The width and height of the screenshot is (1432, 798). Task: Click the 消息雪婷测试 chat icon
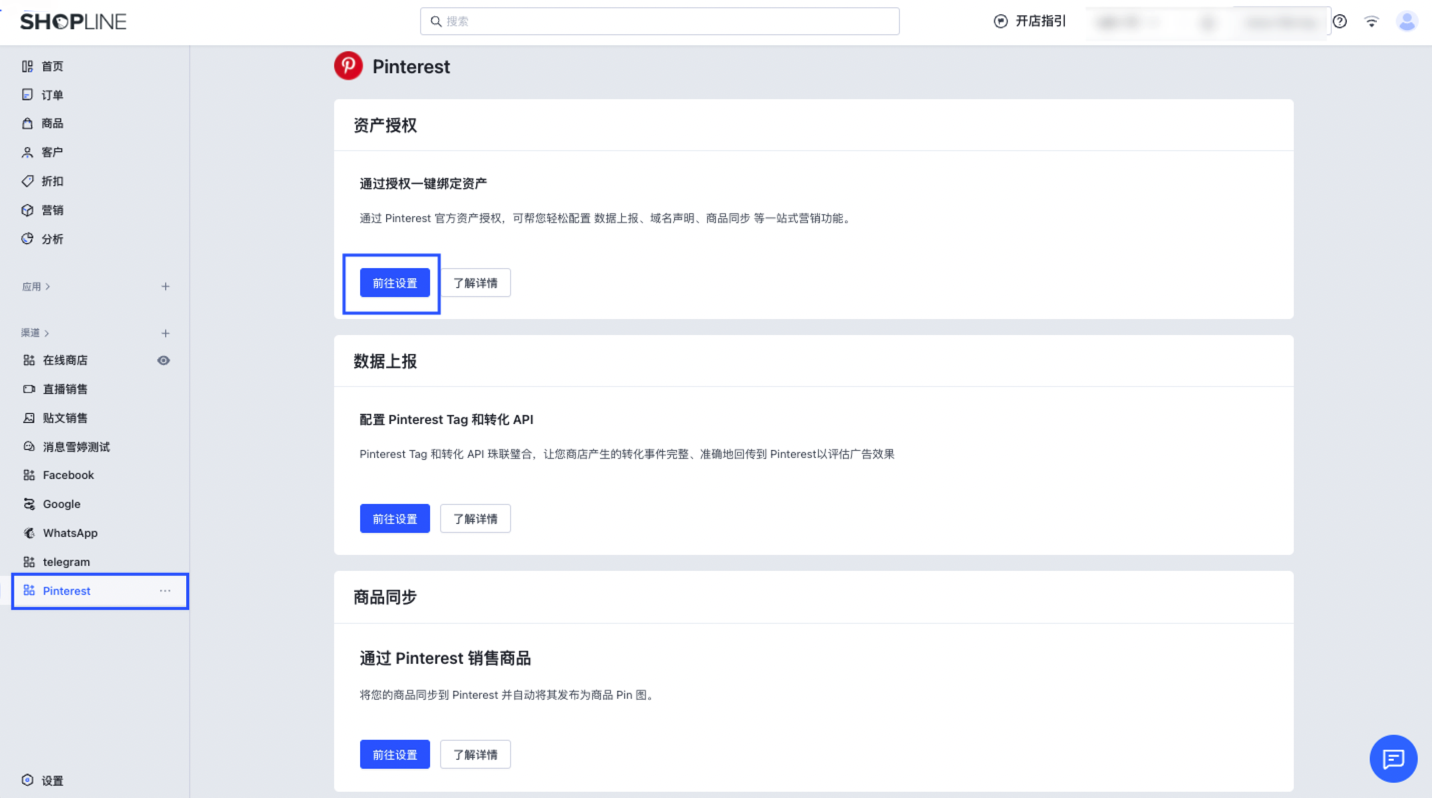pyautogui.click(x=29, y=447)
